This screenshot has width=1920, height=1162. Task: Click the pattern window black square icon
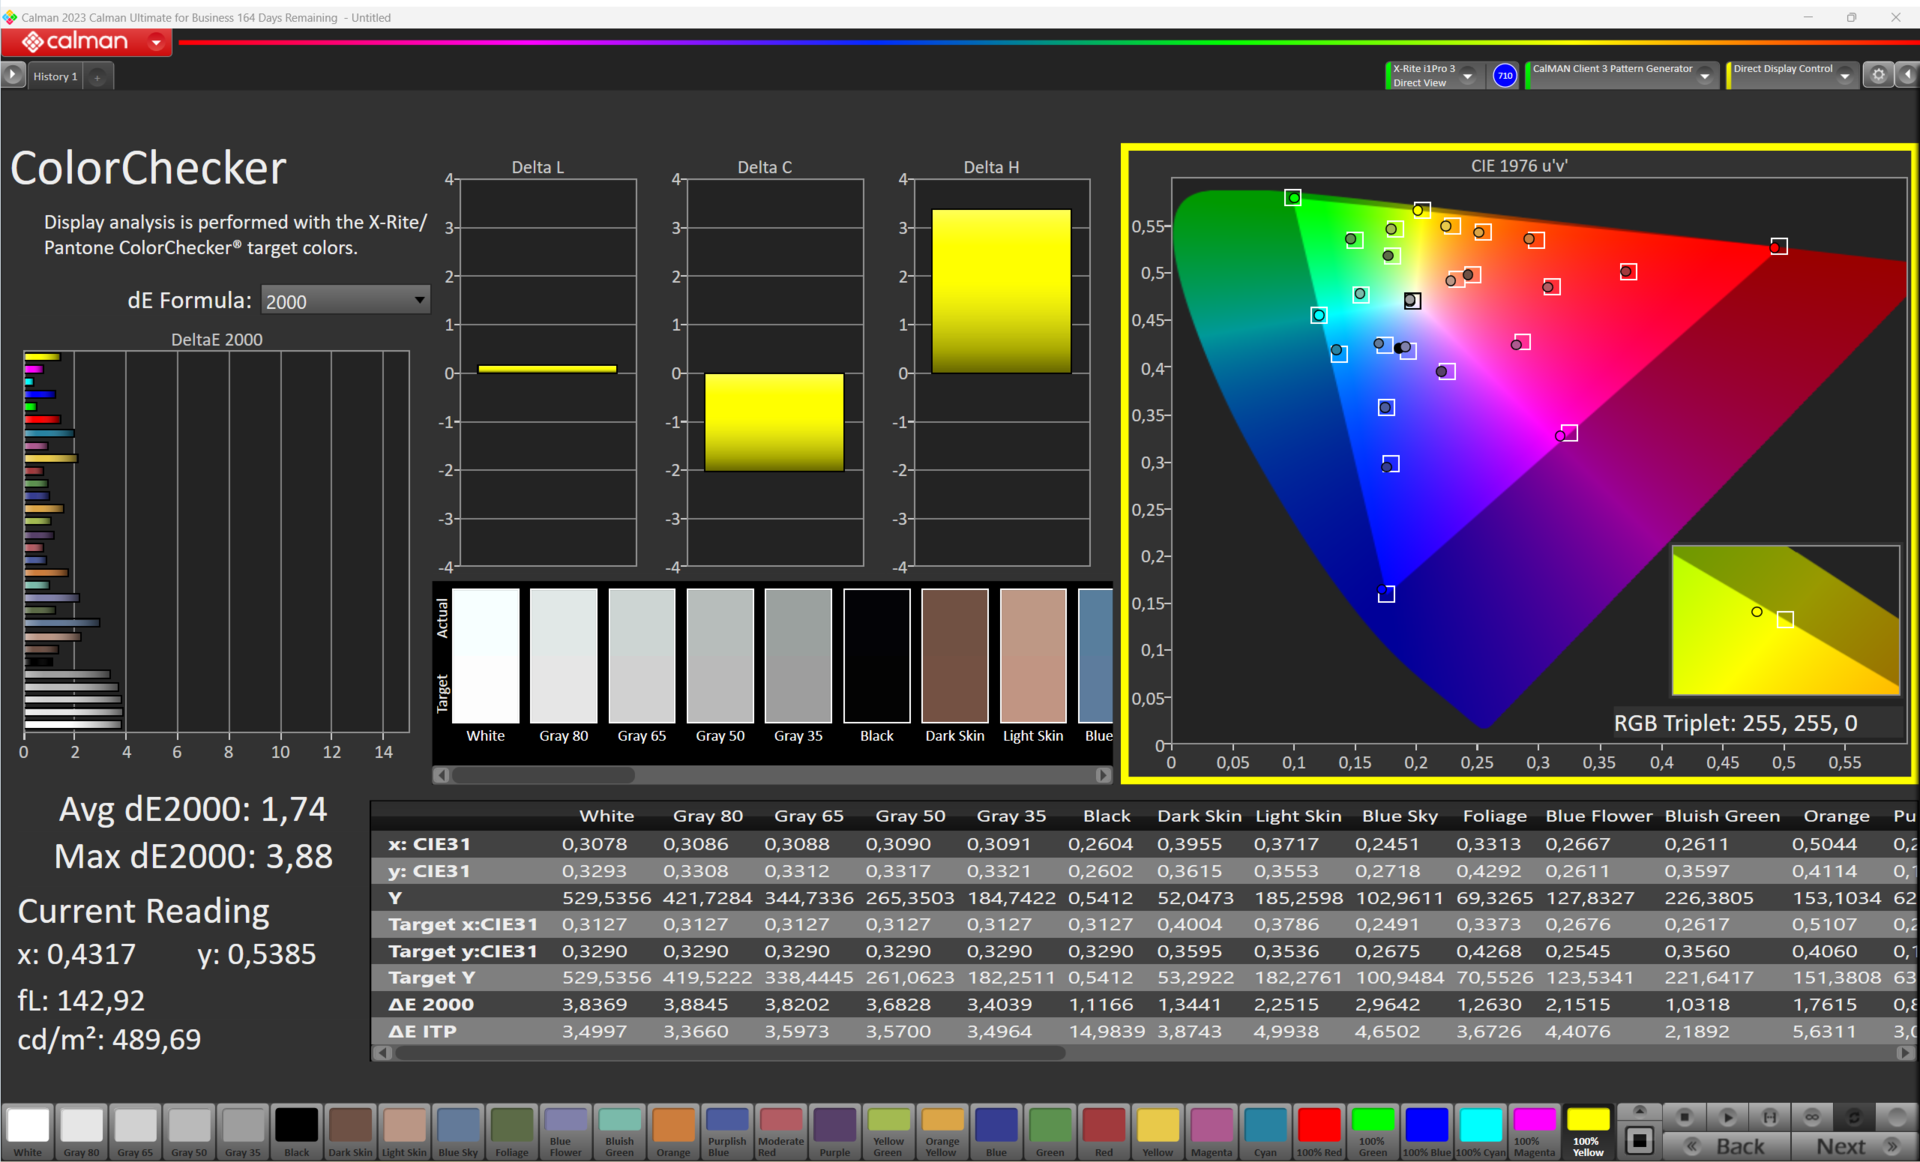(x=1639, y=1140)
